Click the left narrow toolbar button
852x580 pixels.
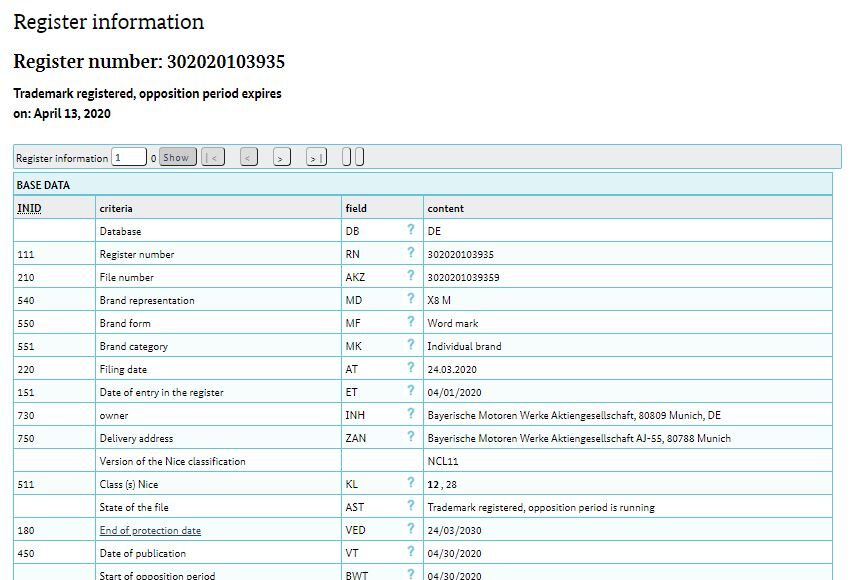pyautogui.click(x=347, y=157)
